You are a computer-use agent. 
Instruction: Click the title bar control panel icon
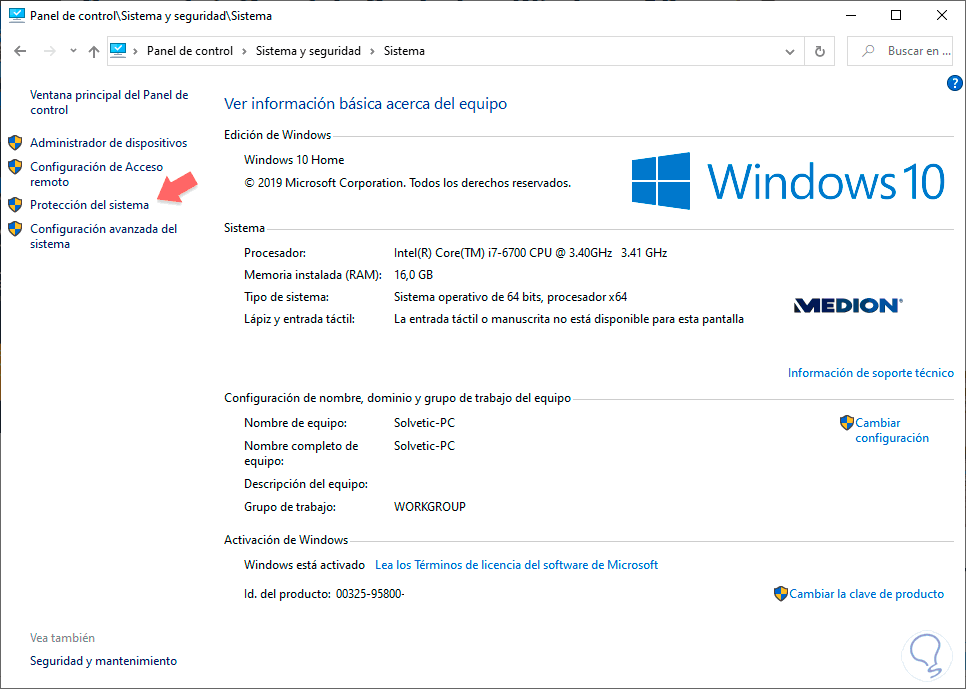[17, 15]
